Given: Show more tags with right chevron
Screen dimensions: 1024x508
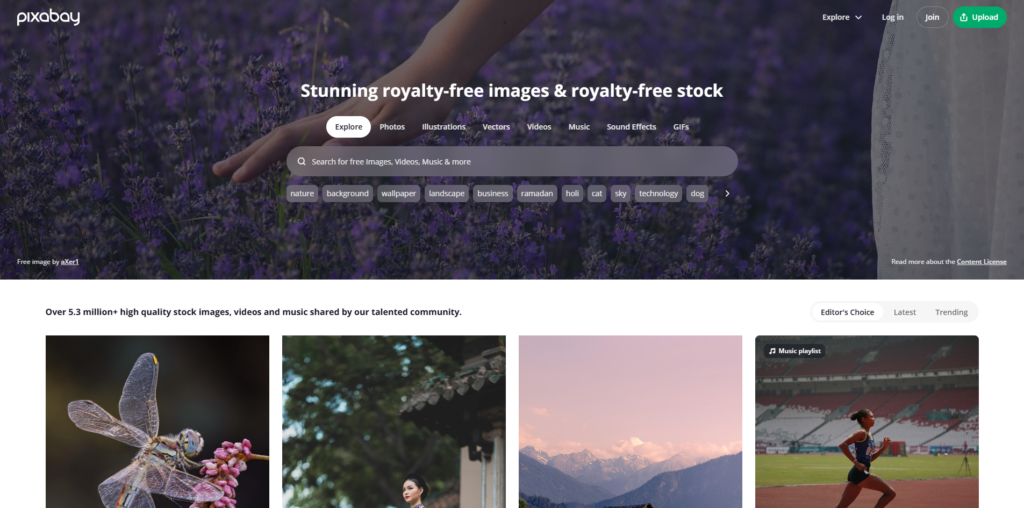Looking at the screenshot, I should point(727,193).
